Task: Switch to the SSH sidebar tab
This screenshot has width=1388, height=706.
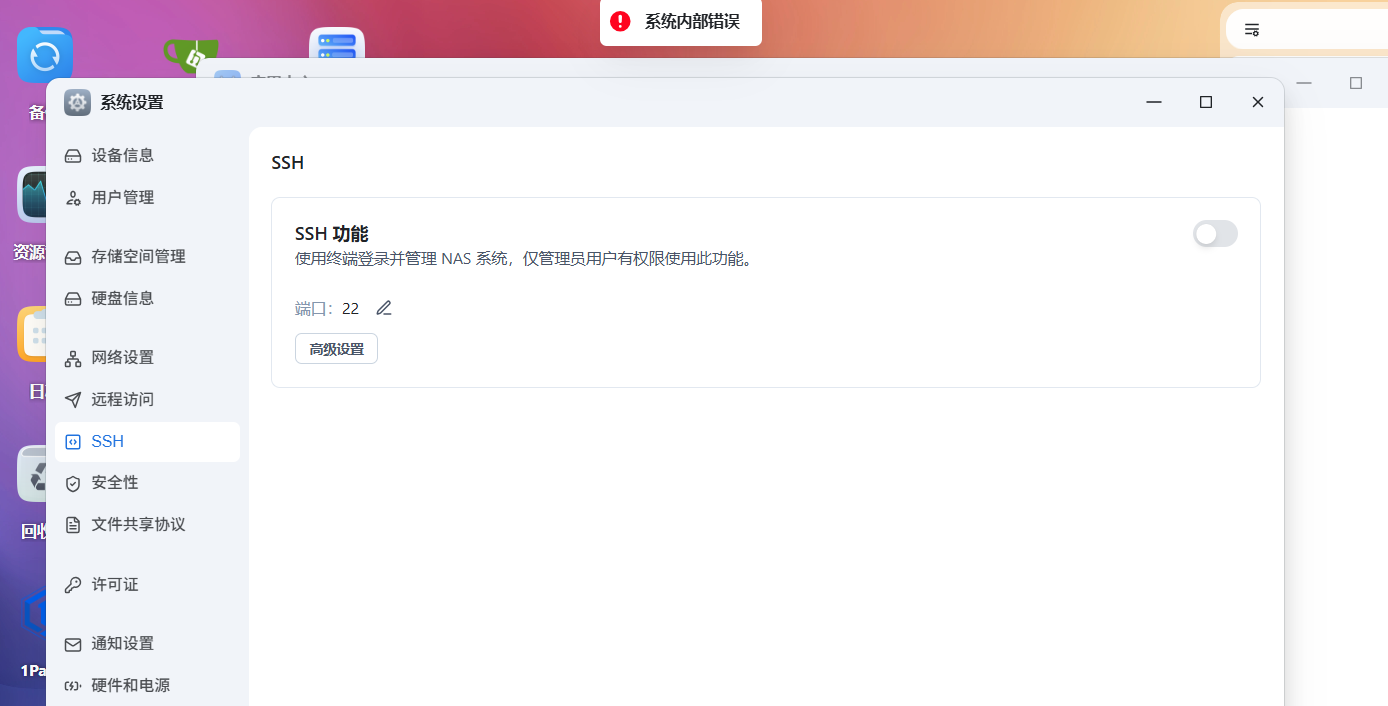Action: click(107, 441)
